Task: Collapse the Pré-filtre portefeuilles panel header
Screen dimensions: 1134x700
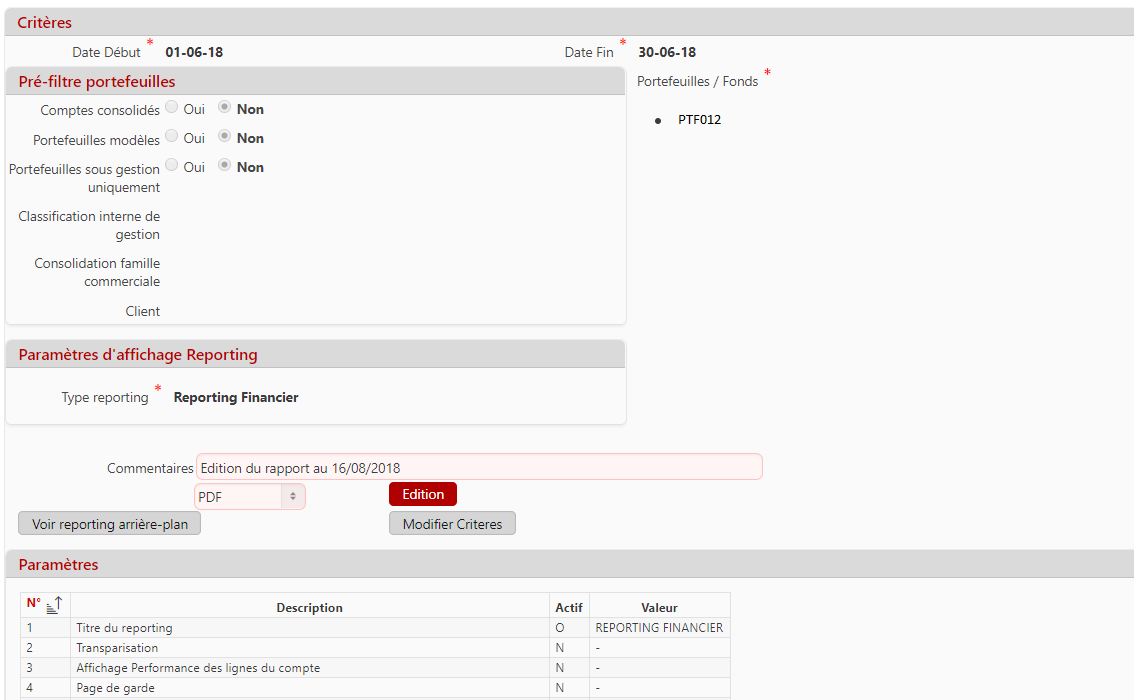Action: [97, 81]
